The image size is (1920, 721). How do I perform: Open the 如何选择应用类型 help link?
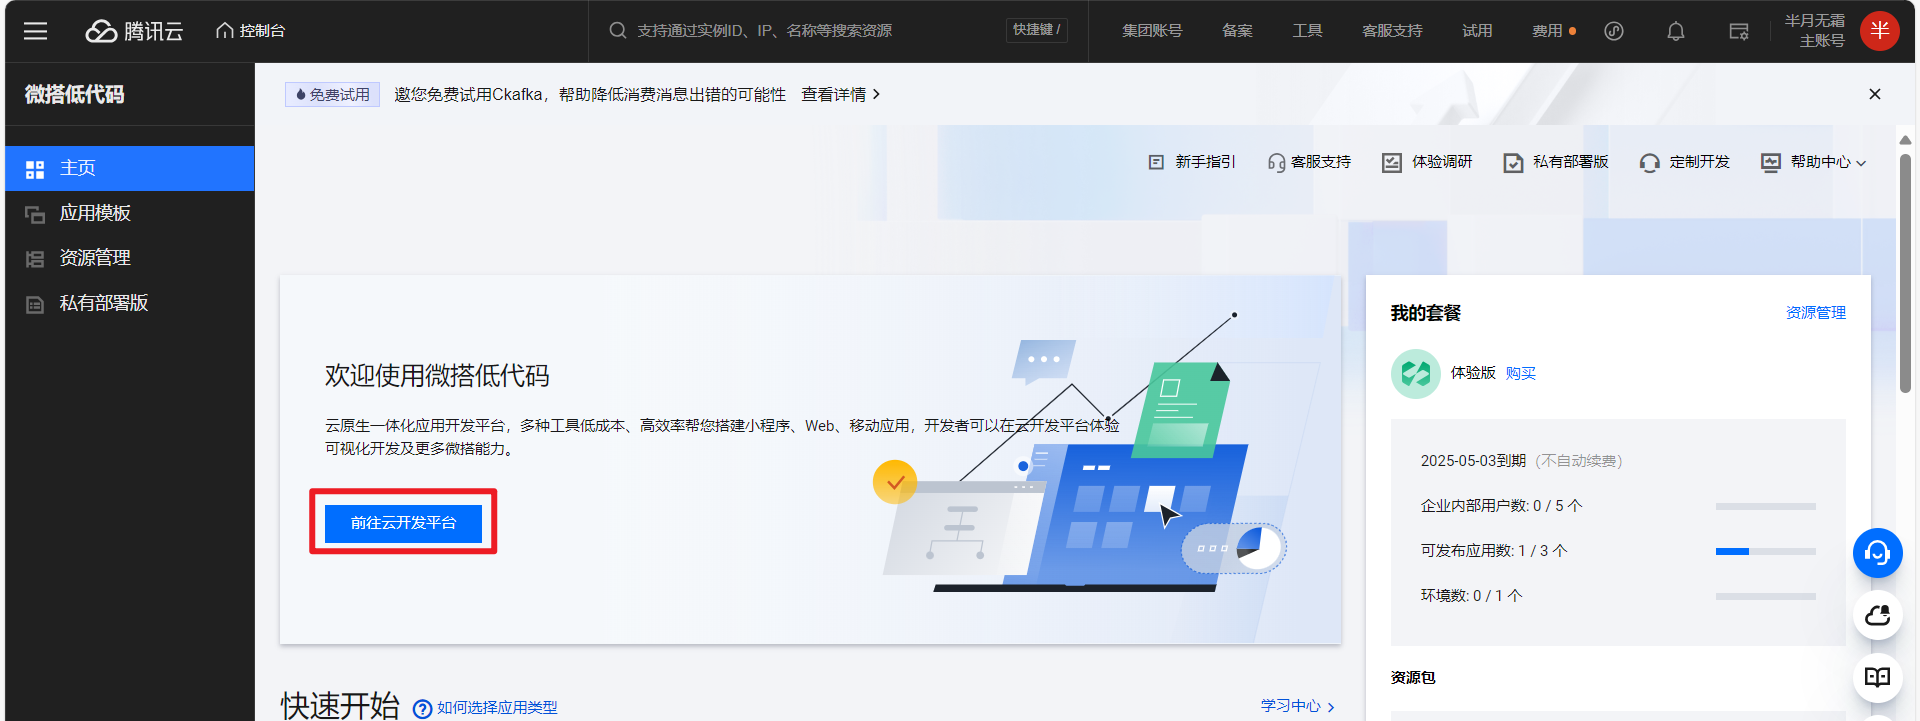[x=486, y=708]
